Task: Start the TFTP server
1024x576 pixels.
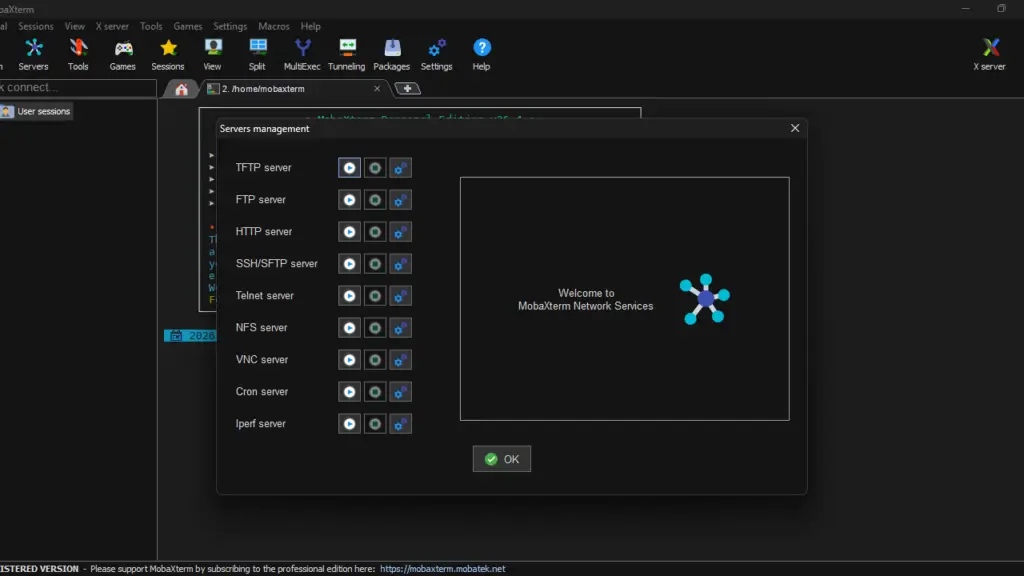Action: click(x=349, y=168)
